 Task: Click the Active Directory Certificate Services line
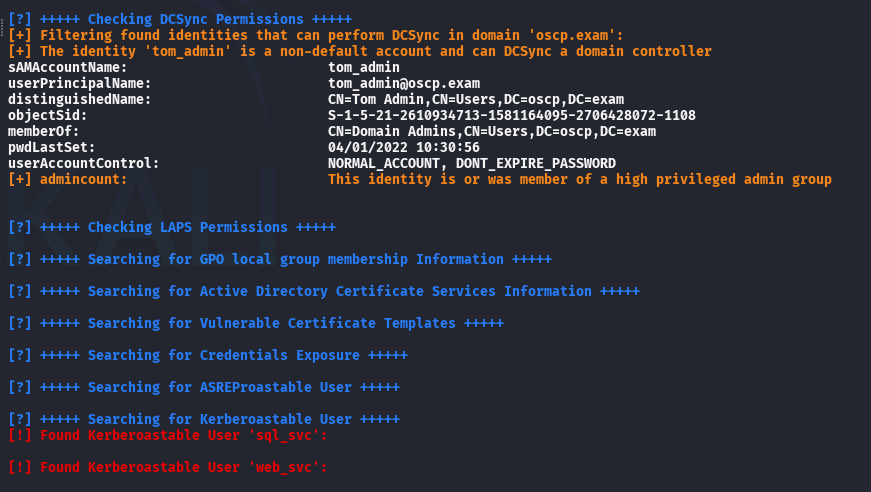(x=324, y=292)
